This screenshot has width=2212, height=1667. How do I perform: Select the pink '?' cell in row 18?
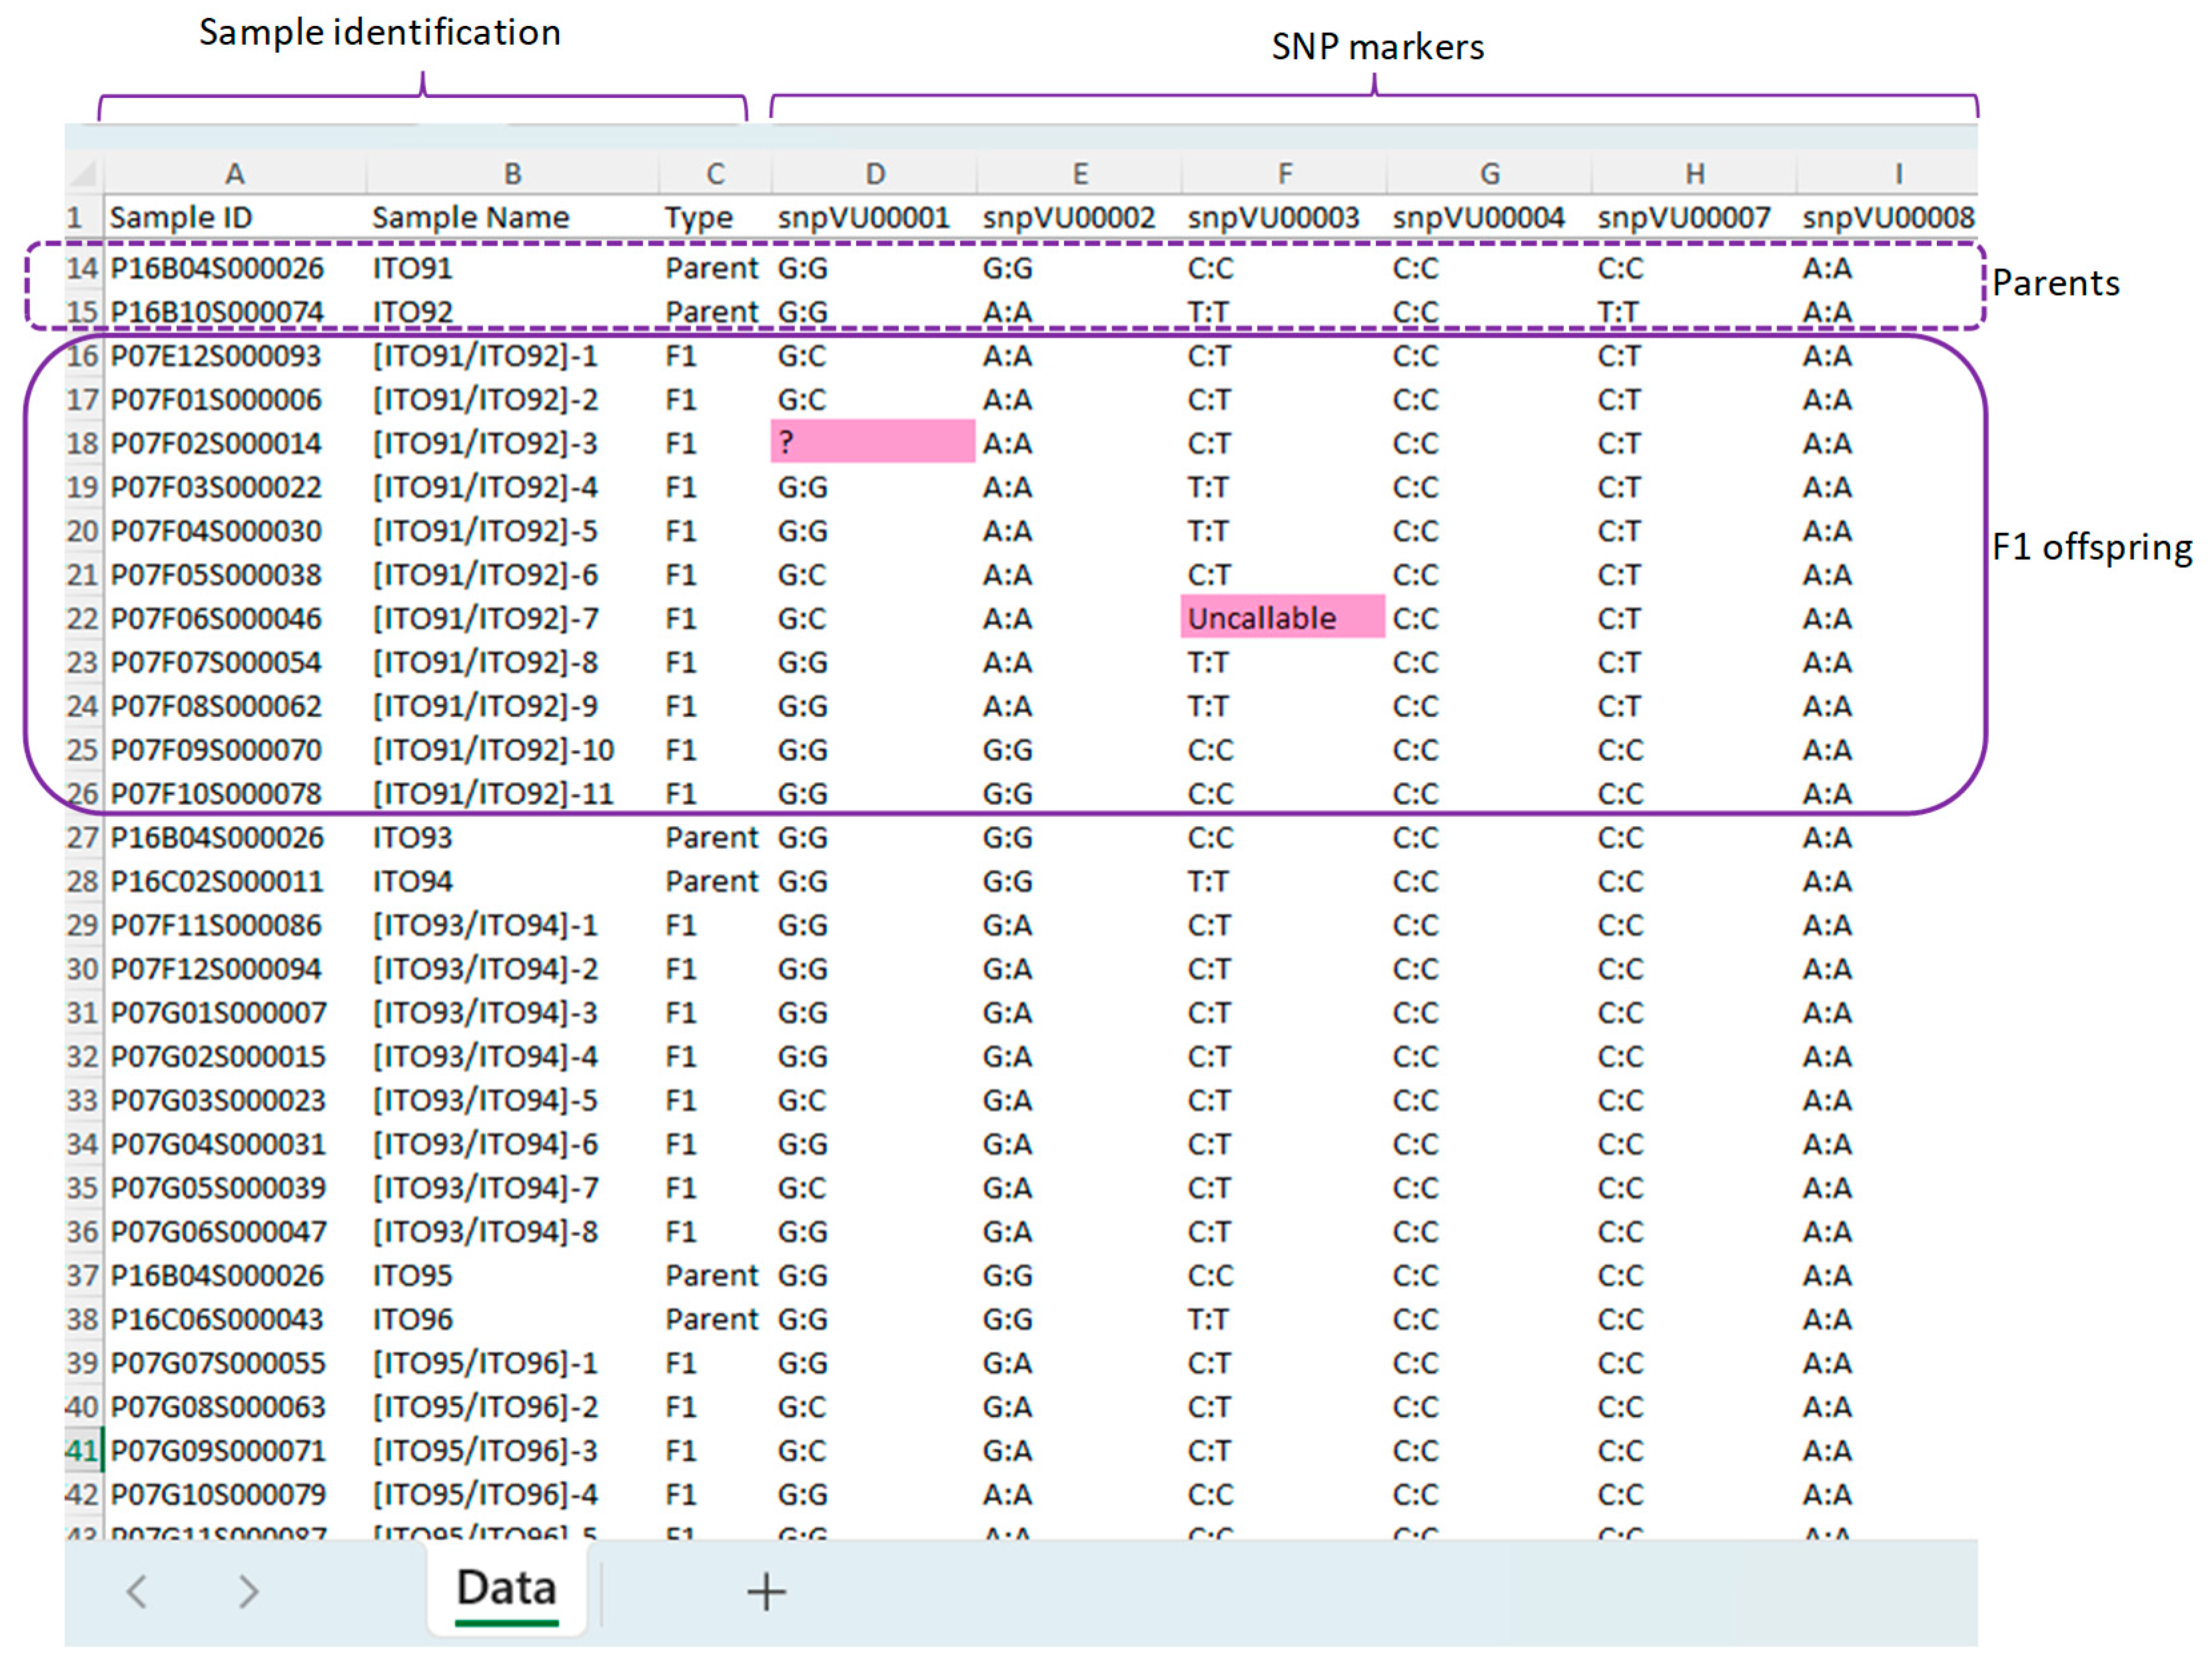[873, 442]
